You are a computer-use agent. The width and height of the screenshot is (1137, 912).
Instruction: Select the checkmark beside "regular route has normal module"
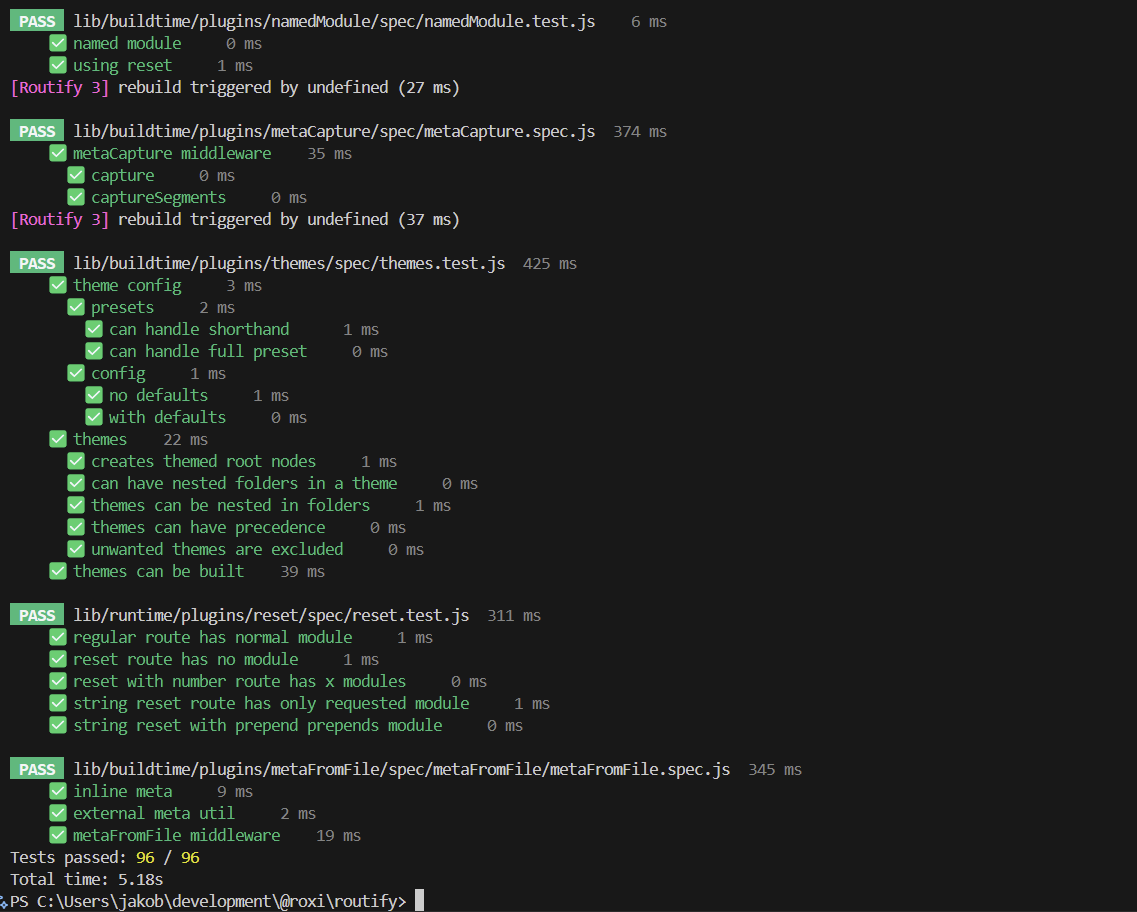pyautogui.click(x=58, y=637)
